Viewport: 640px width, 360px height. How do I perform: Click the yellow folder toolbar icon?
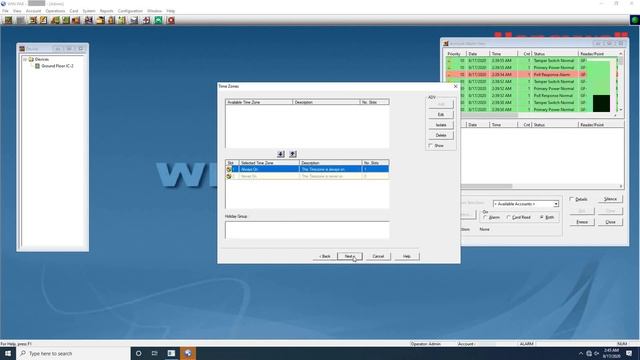tap(100, 20)
